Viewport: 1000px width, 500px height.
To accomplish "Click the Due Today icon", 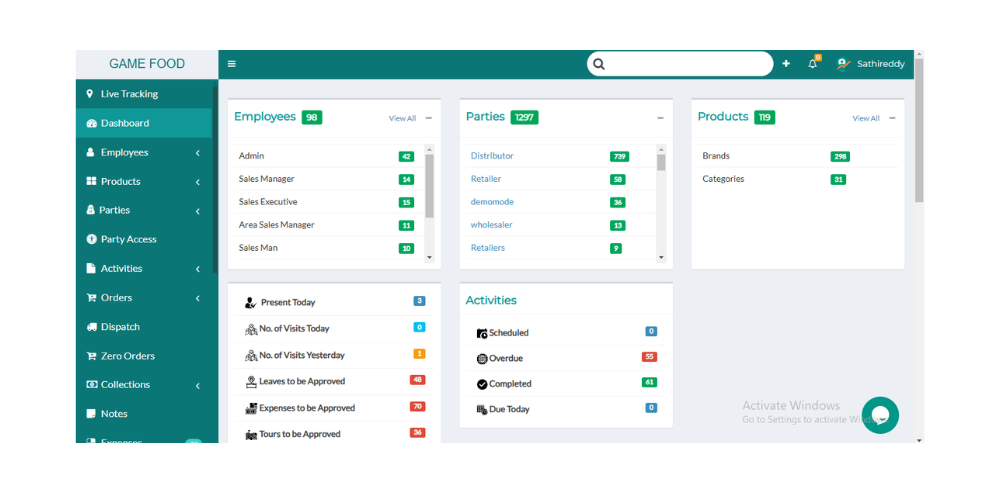I will click(482, 409).
